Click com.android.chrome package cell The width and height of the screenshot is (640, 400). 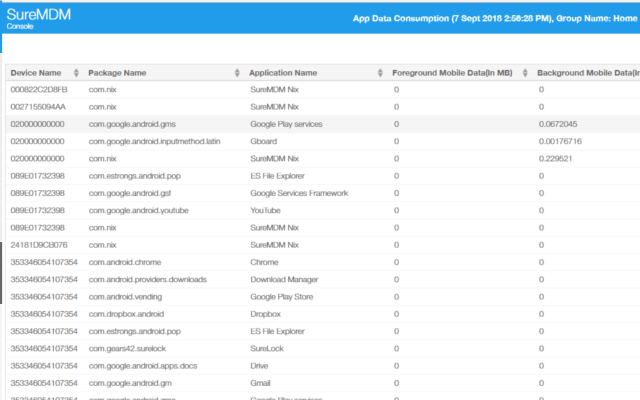(x=125, y=262)
